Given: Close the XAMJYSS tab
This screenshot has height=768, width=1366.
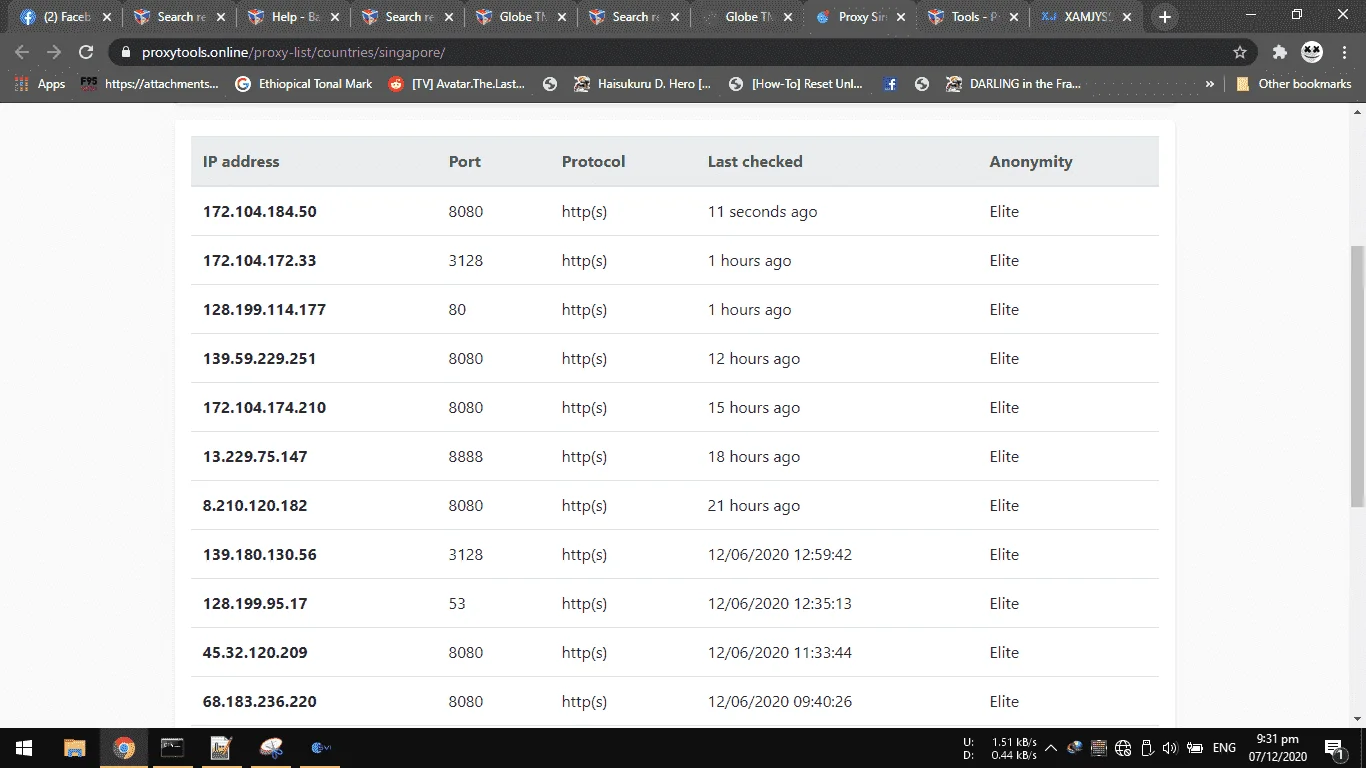Looking at the screenshot, I should [1127, 17].
